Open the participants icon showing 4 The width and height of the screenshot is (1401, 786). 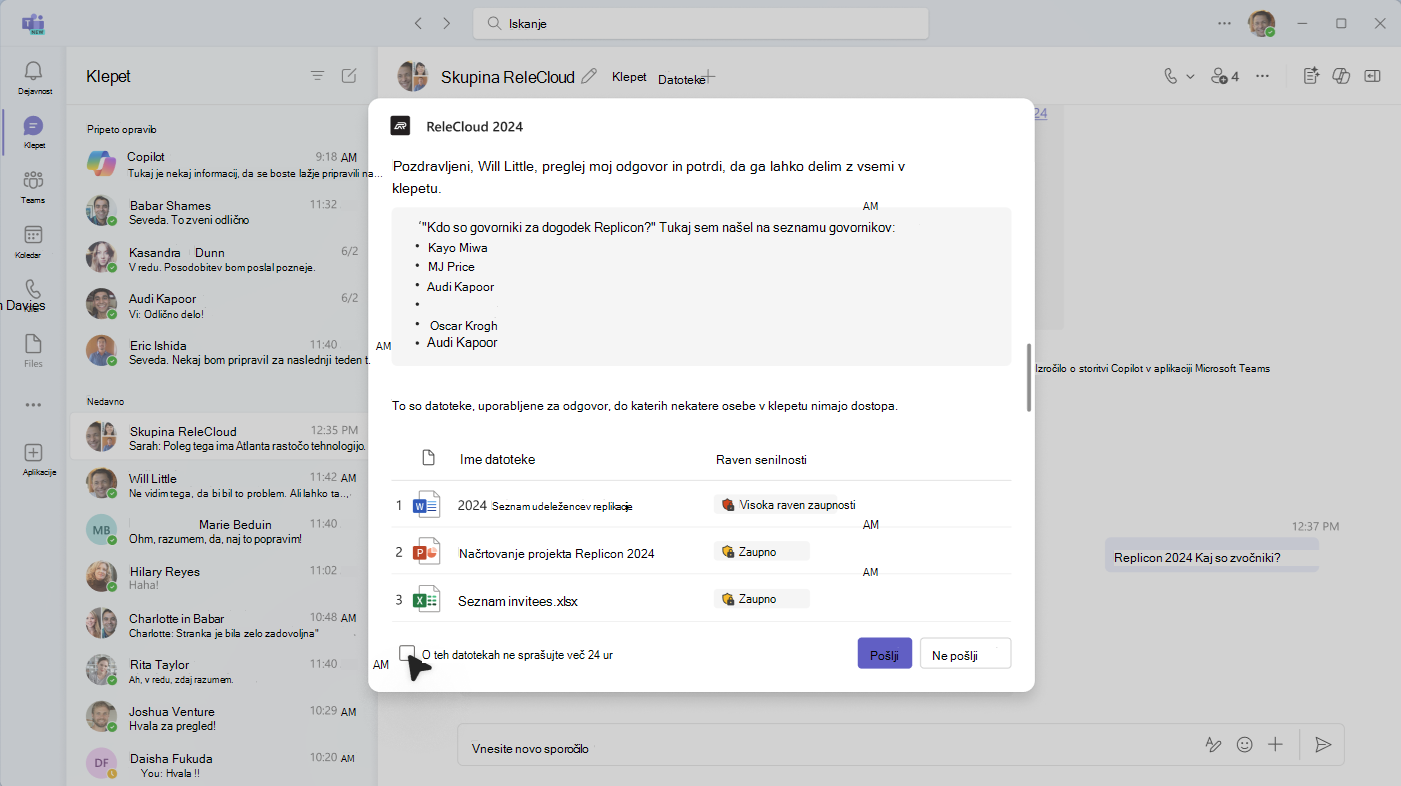pos(1225,76)
